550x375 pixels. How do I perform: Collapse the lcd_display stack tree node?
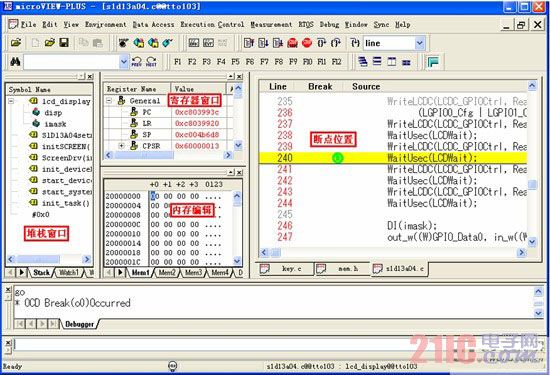click(x=11, y=101)
